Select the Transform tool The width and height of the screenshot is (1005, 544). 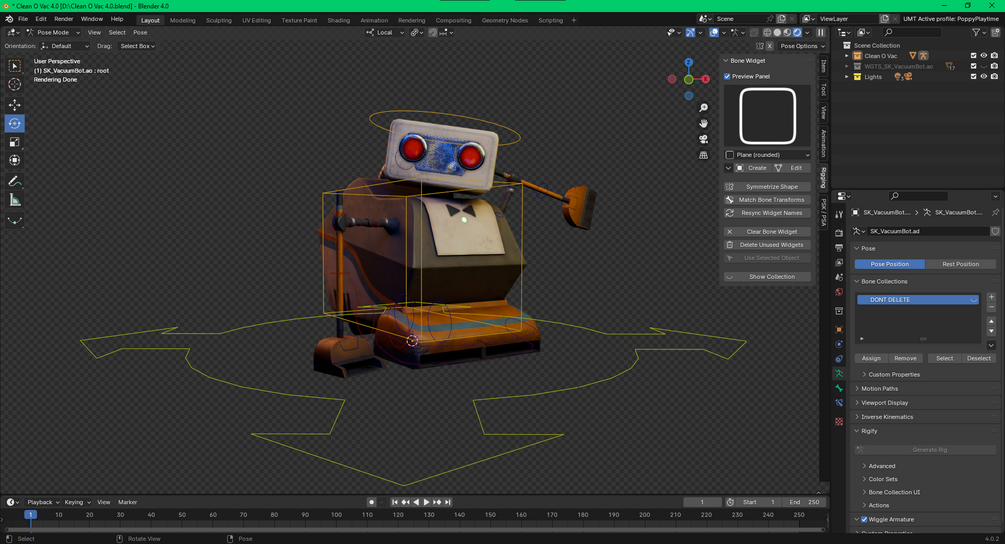coord(14,160)
